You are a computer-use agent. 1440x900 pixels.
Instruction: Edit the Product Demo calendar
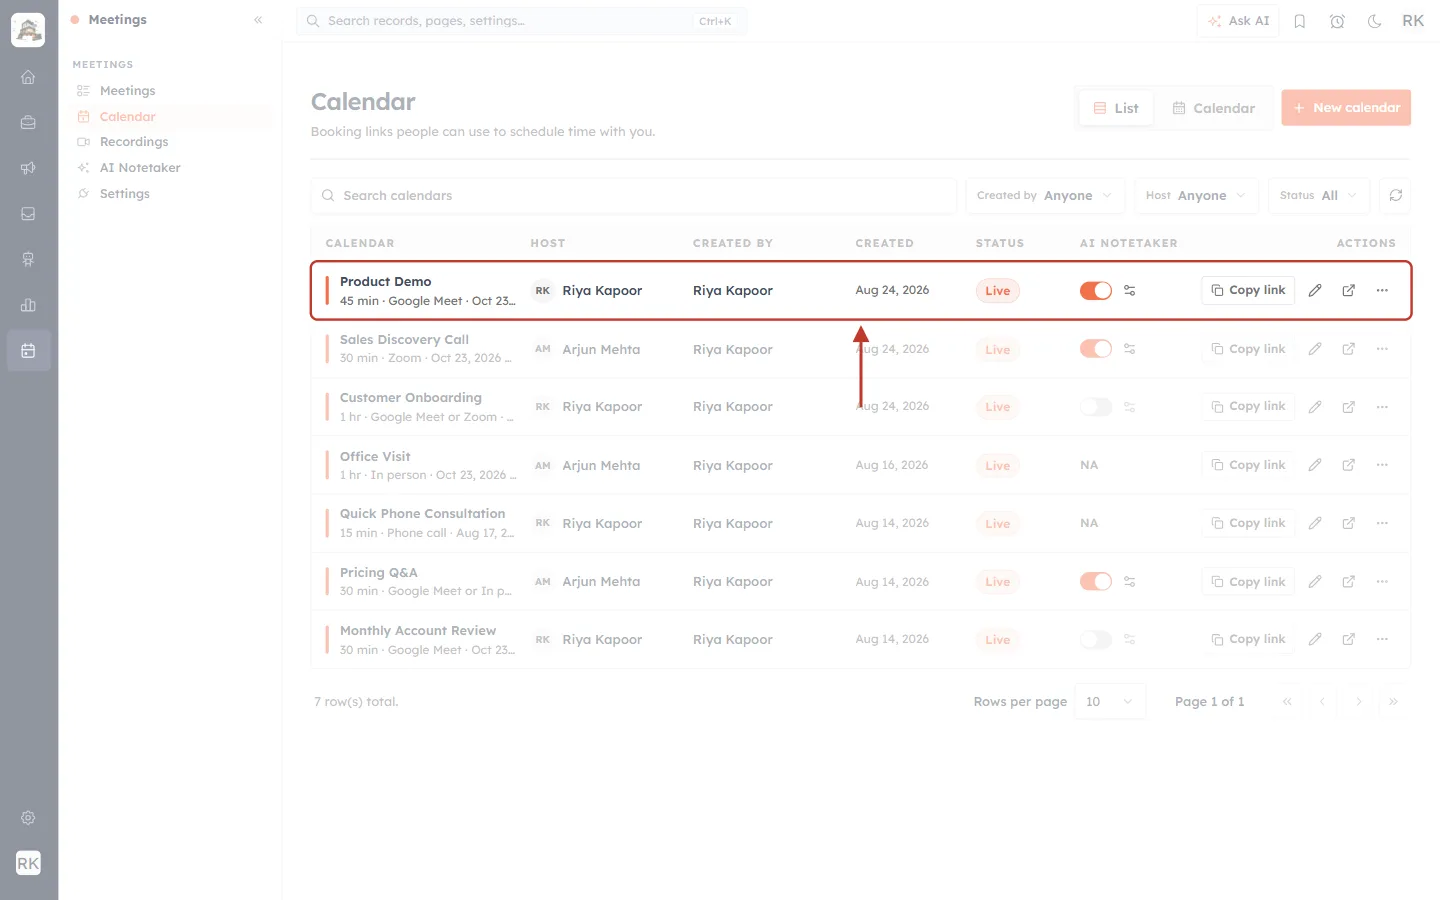point(1315,290)
